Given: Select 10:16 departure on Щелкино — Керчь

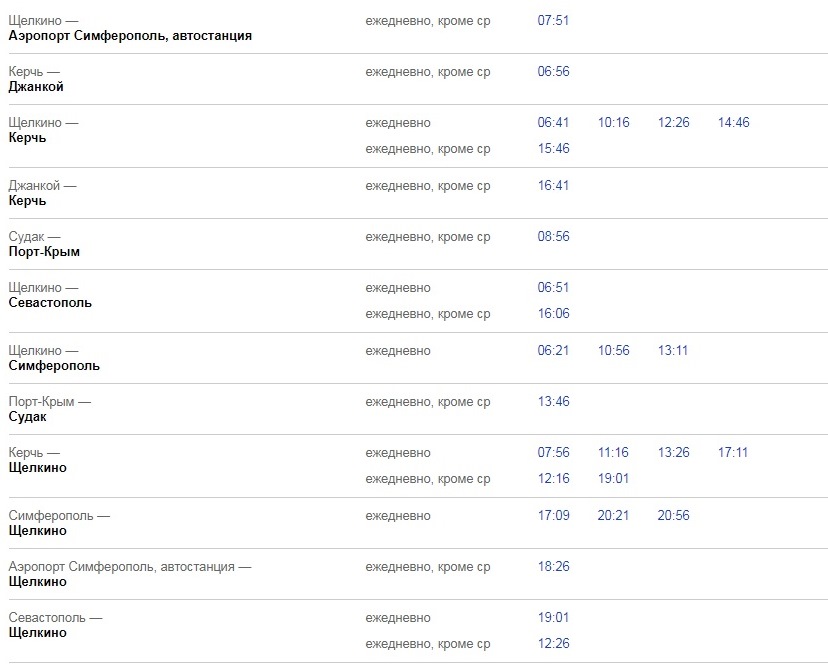Looking at the screenshot, I should [x=613, y=123].
